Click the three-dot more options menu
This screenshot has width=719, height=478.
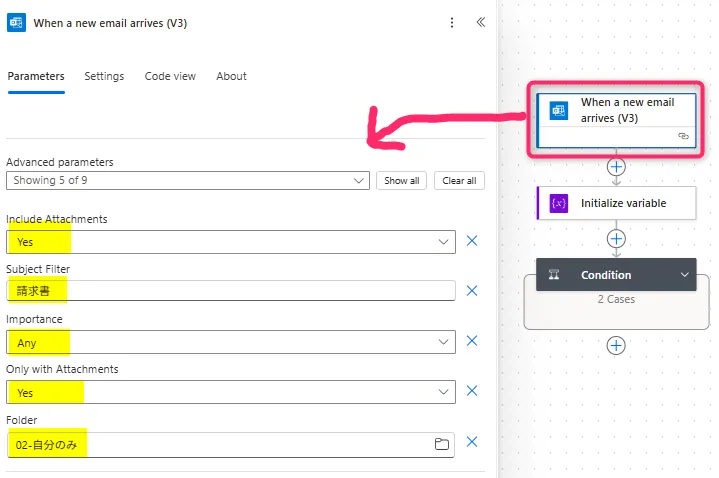(452, 23)
